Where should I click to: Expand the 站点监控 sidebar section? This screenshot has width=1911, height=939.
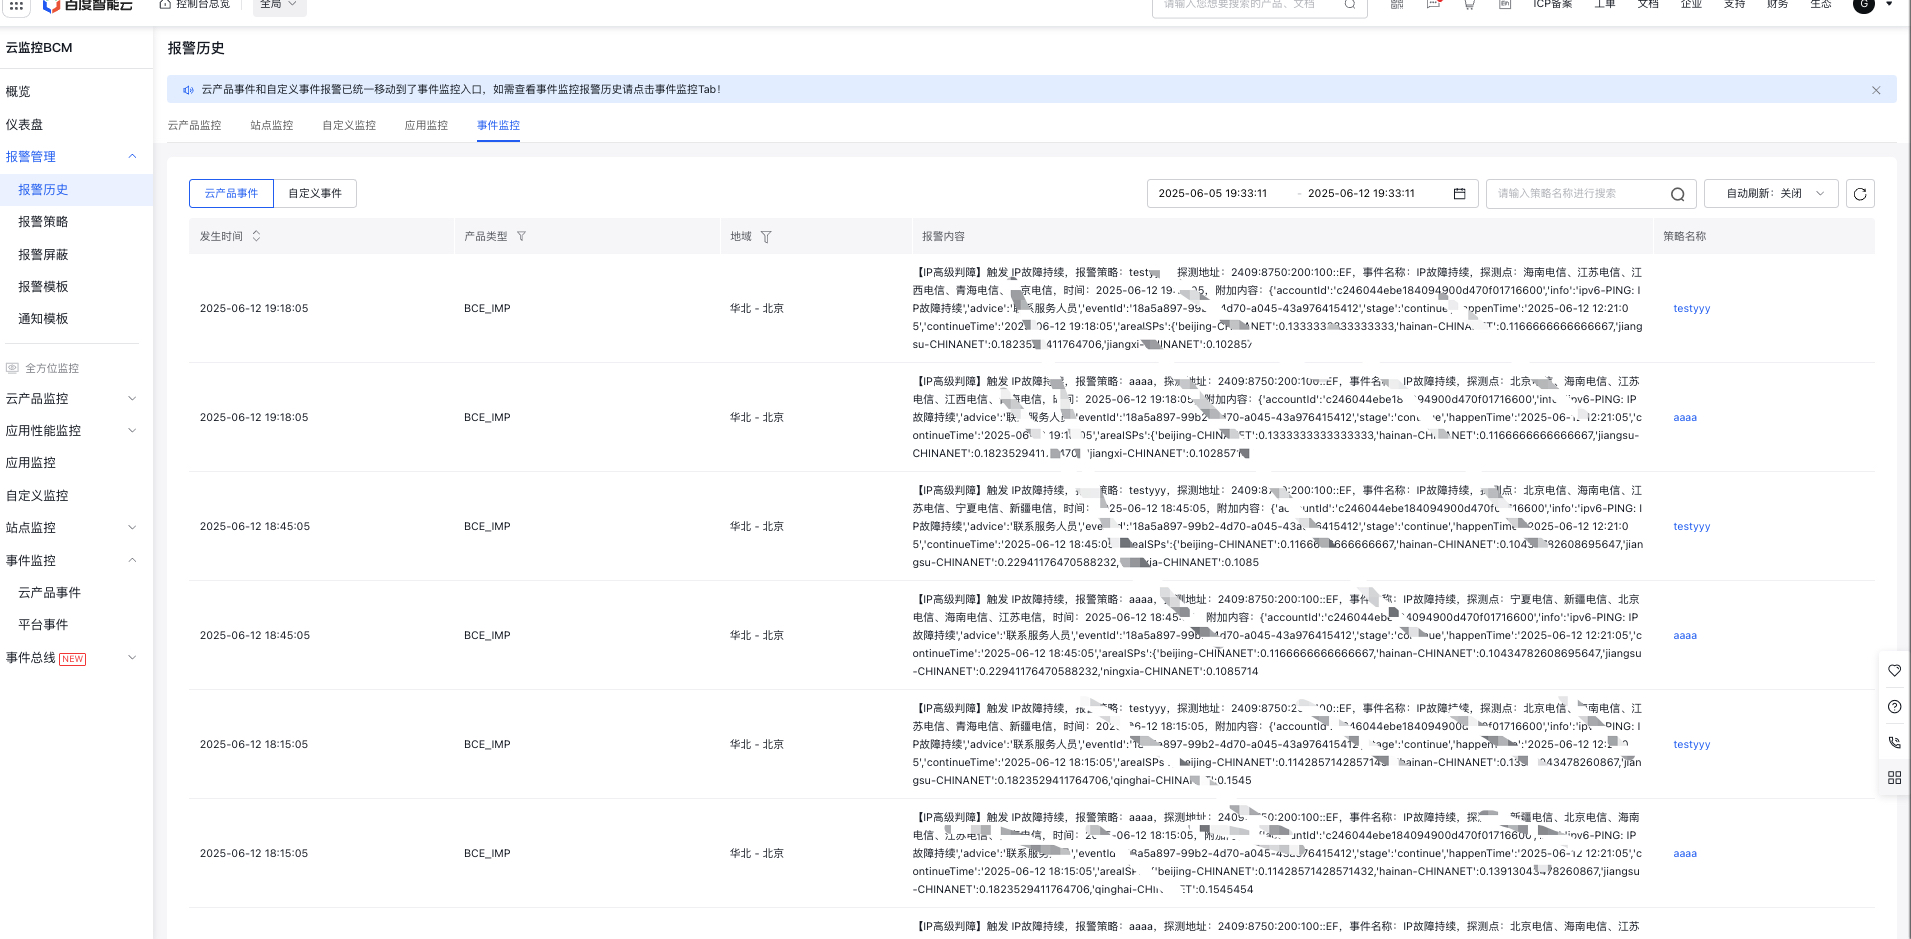tap(132, 527)
